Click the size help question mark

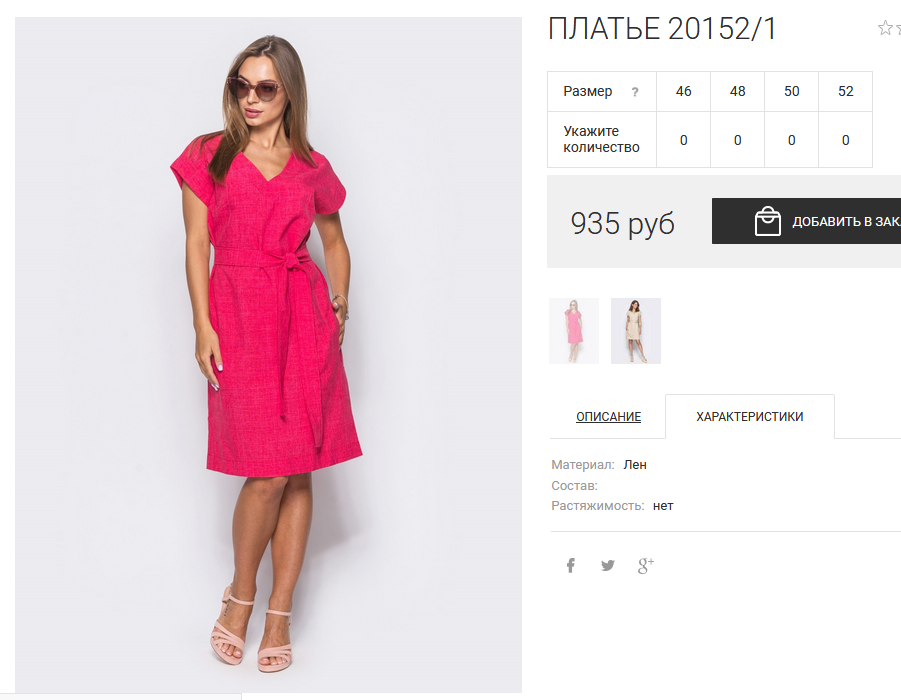[x=635, y=92]
